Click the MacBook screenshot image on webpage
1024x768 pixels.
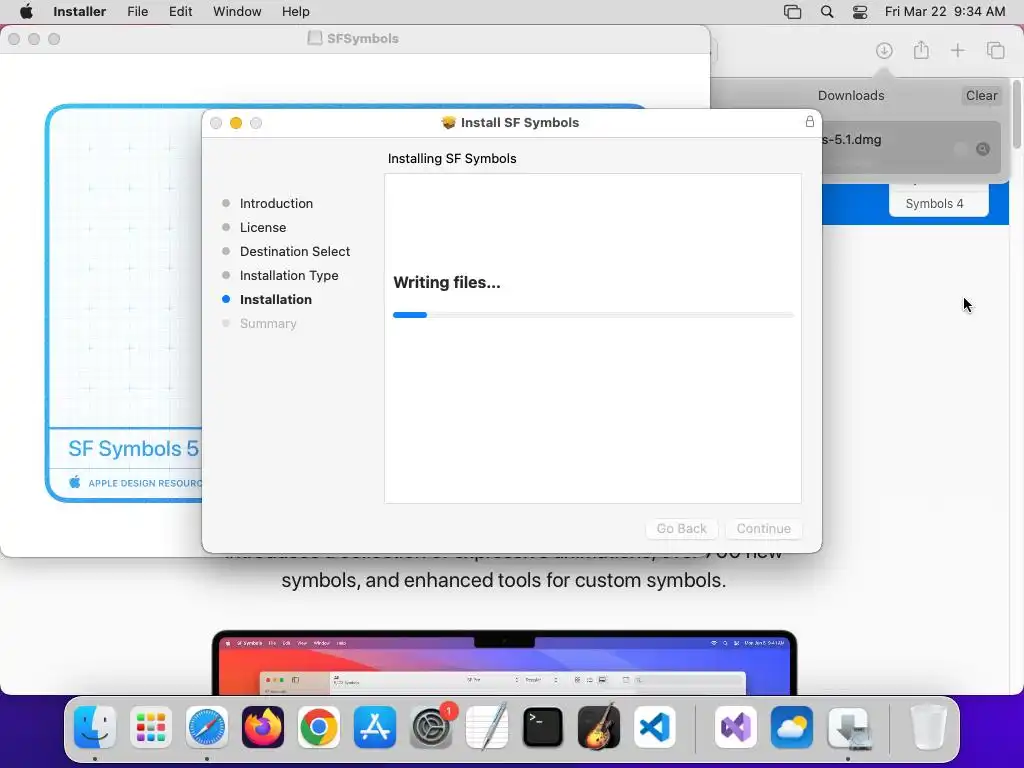(504, 662)
